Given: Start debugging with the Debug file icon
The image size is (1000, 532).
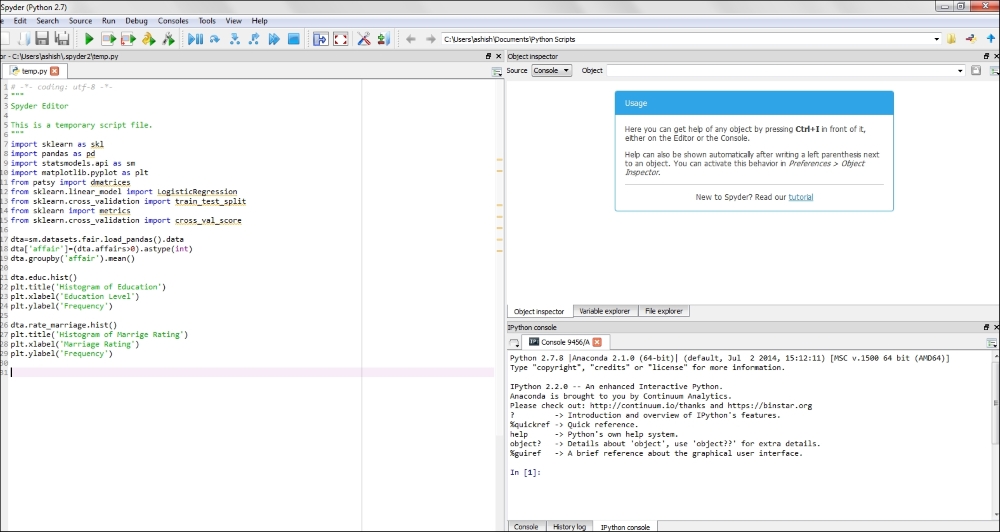Looking at the screenshot, I should pos(195,39).
